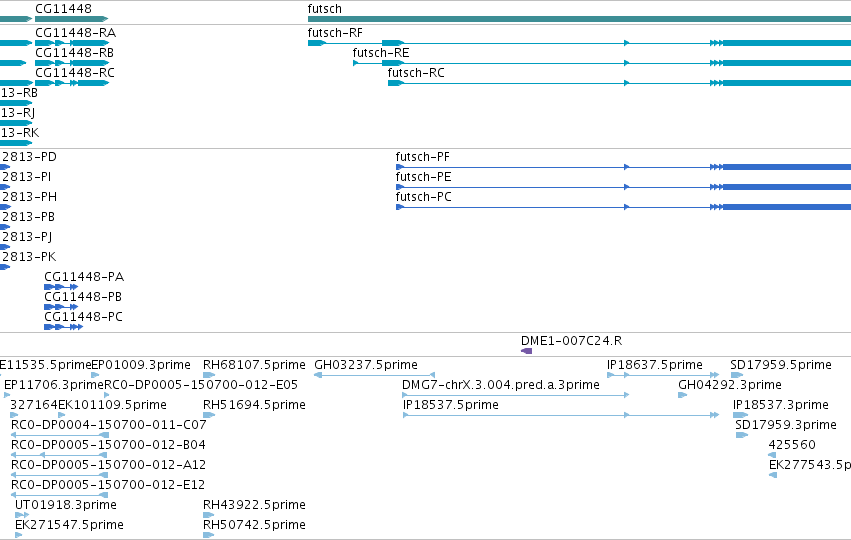The height and width of the screenshot is (540, 851).
Task: Click the CG11448-RC transcript label
Action: point(75,73)
